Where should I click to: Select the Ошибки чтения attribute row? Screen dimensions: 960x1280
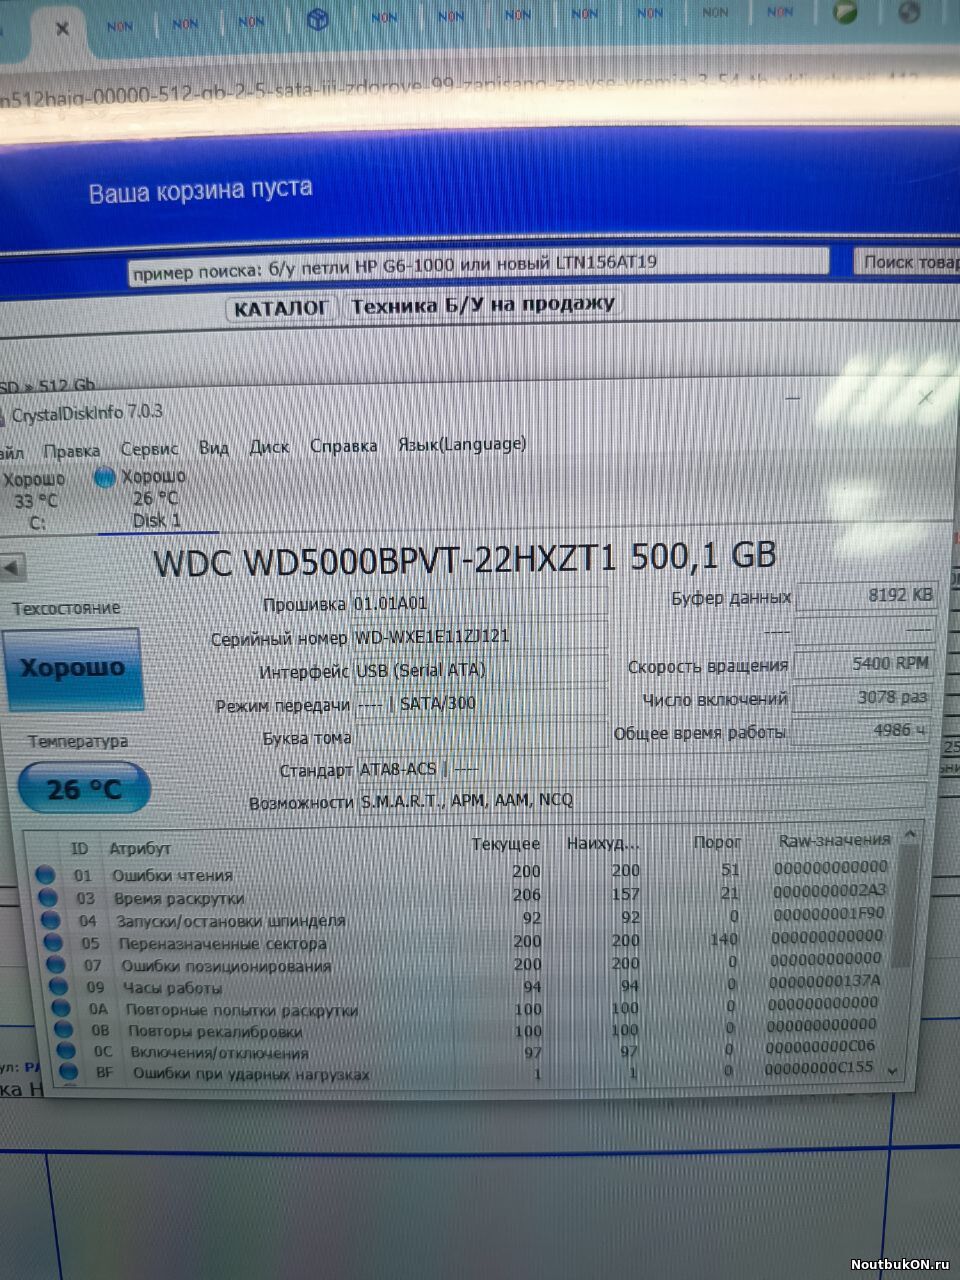[x=462, y=871]
